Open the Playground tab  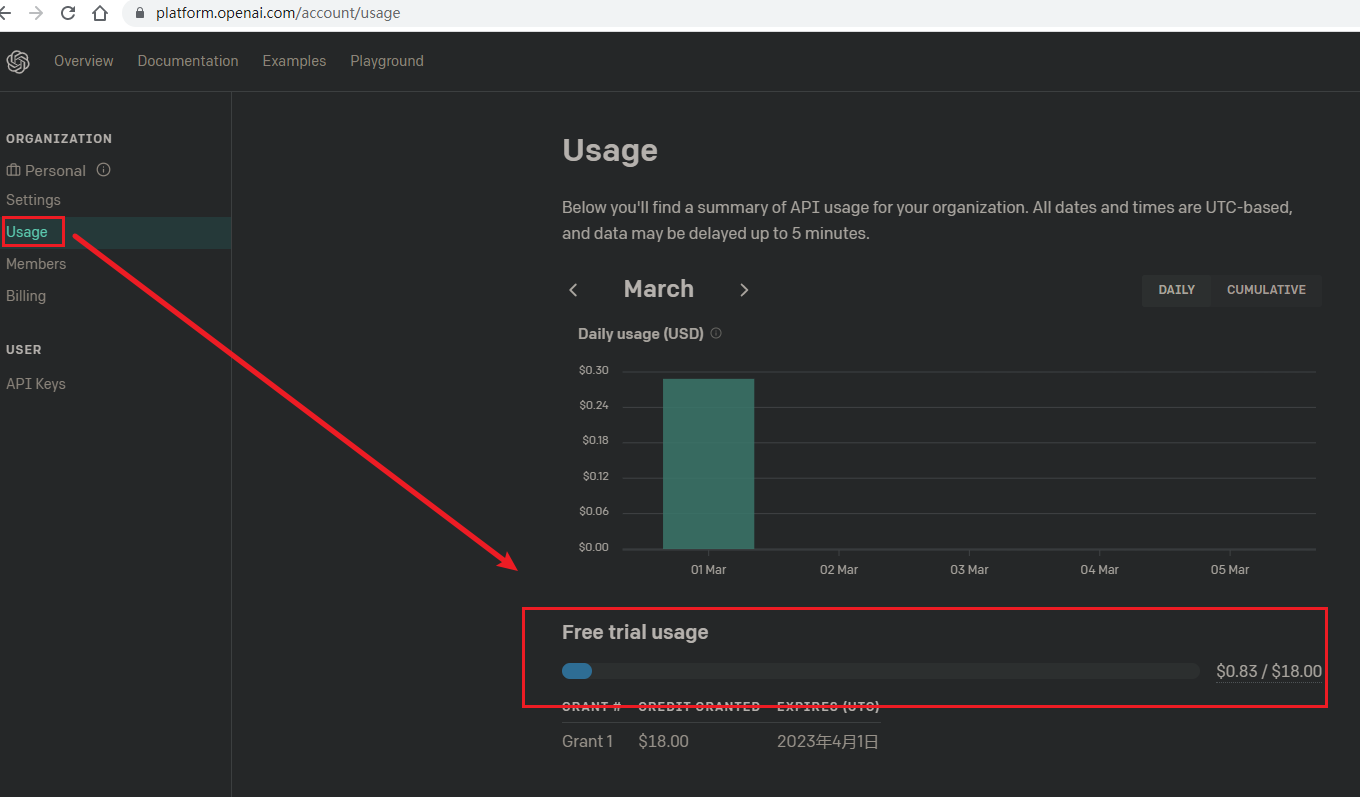(x=387, y=61)
